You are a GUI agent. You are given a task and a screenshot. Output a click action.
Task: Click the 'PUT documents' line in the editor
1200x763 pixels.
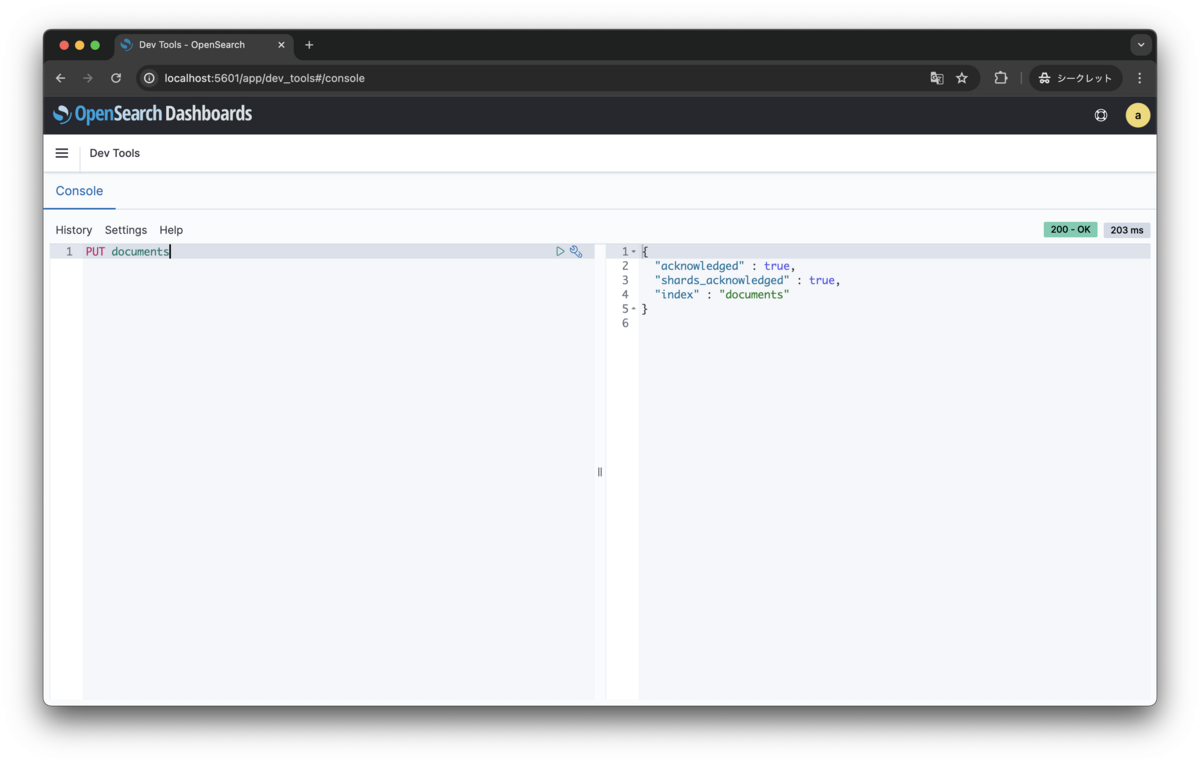click(128, 252)
